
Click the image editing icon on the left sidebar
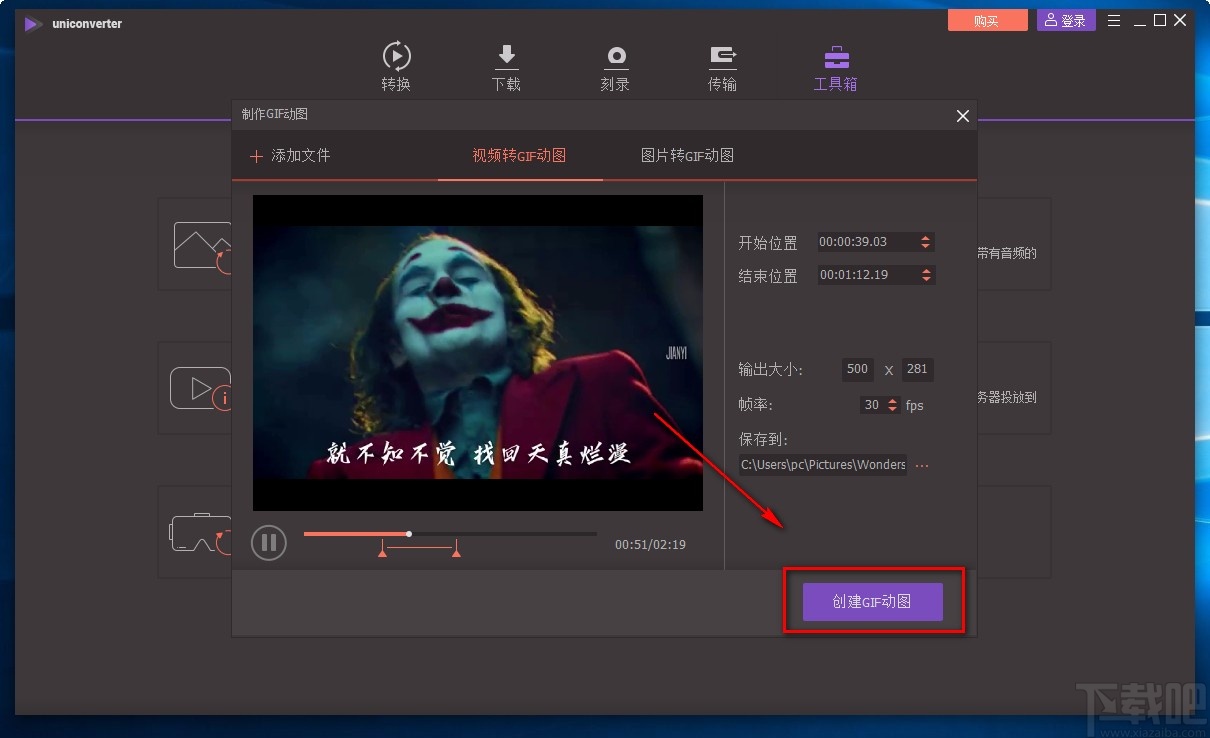pos(203,245)
